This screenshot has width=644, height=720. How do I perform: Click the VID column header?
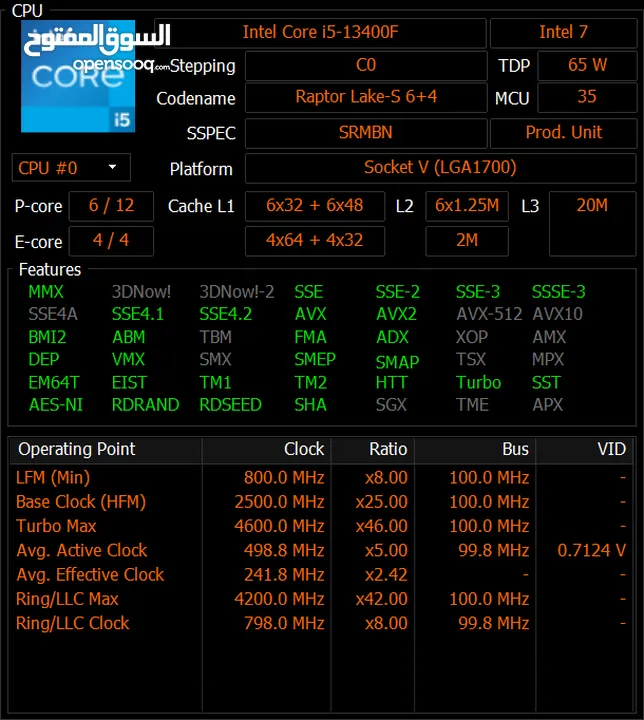pos(585,450)
